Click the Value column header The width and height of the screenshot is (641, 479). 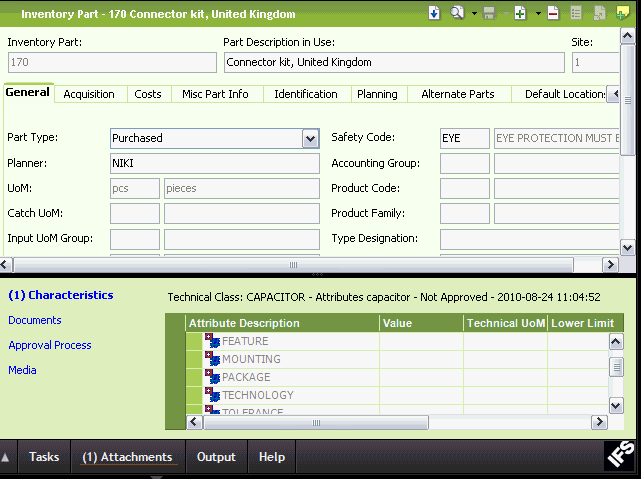click(421, 323)
